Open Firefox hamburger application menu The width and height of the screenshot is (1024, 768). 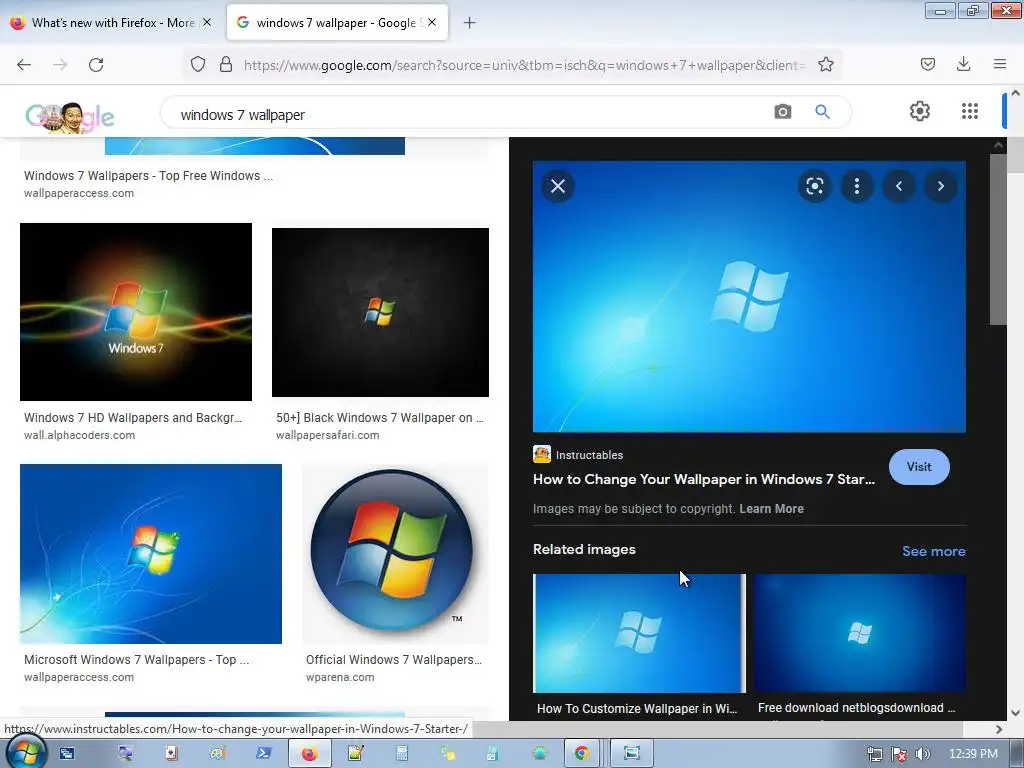pos(999,64)
